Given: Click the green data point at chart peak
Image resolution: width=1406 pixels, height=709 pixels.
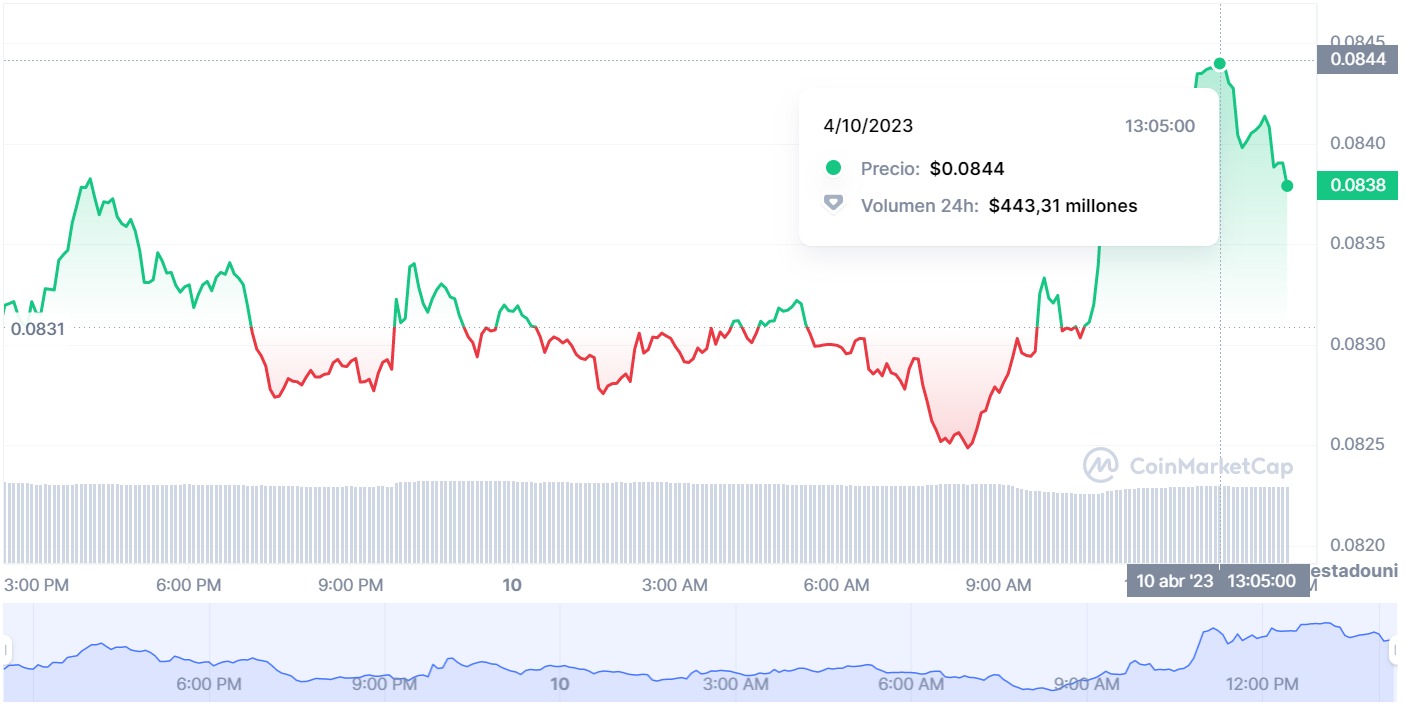Looking at the screenshot, I should [1219, 63].
